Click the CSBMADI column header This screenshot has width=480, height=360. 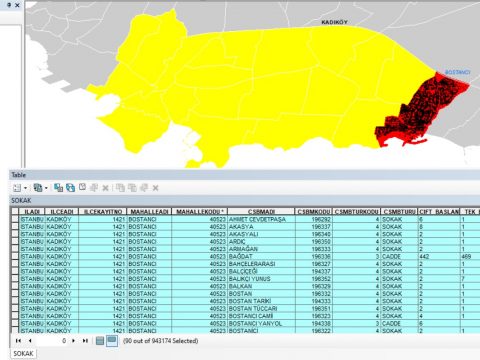[x=261, y=212]
